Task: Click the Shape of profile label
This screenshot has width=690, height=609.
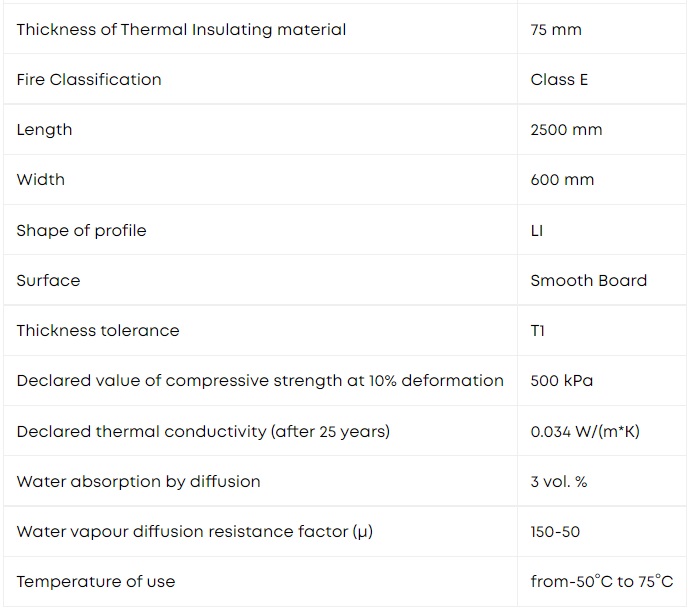Action: coord(81,231)
